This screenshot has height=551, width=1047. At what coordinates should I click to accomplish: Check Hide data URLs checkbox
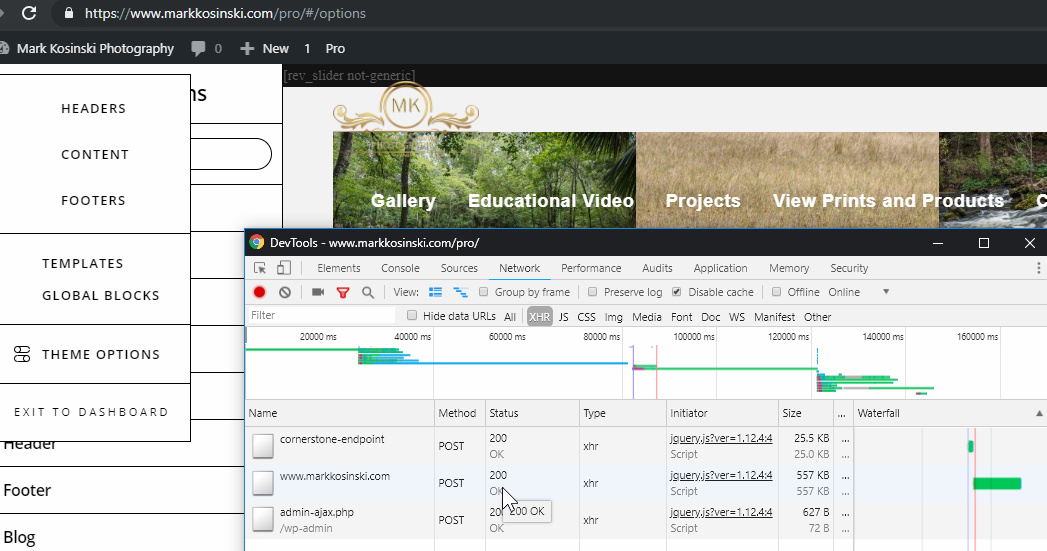(412, 315)
